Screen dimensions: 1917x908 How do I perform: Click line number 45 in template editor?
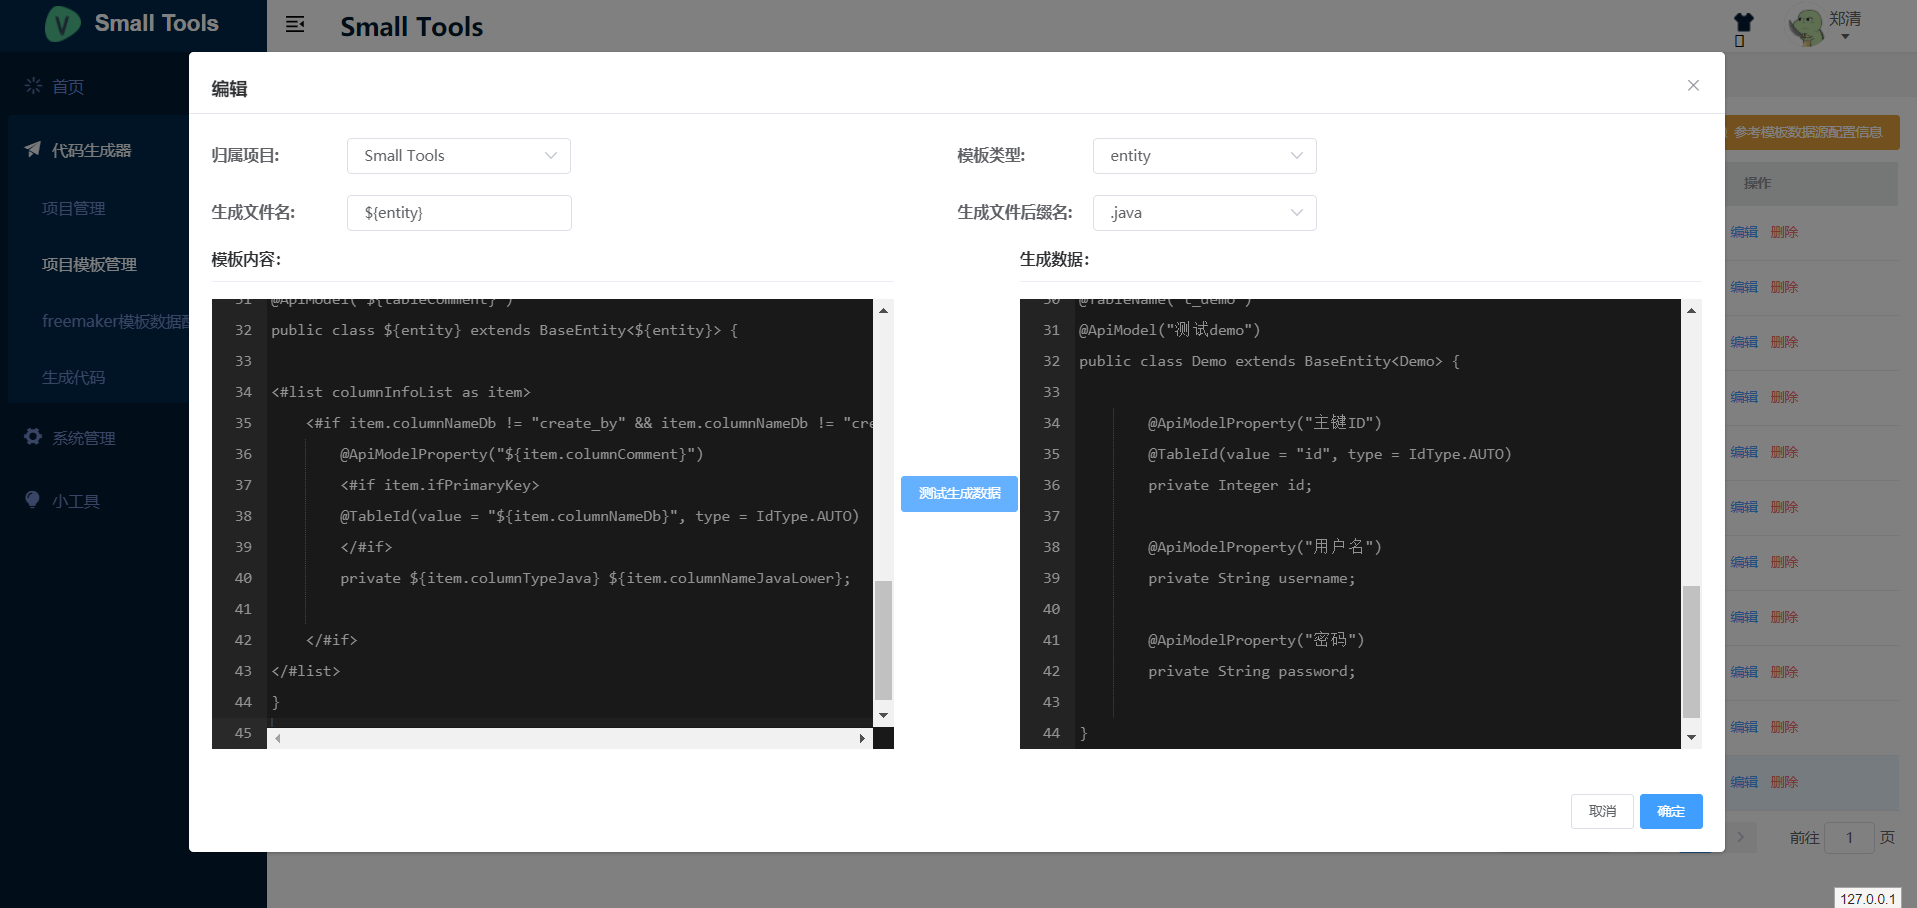pos(243,733)
